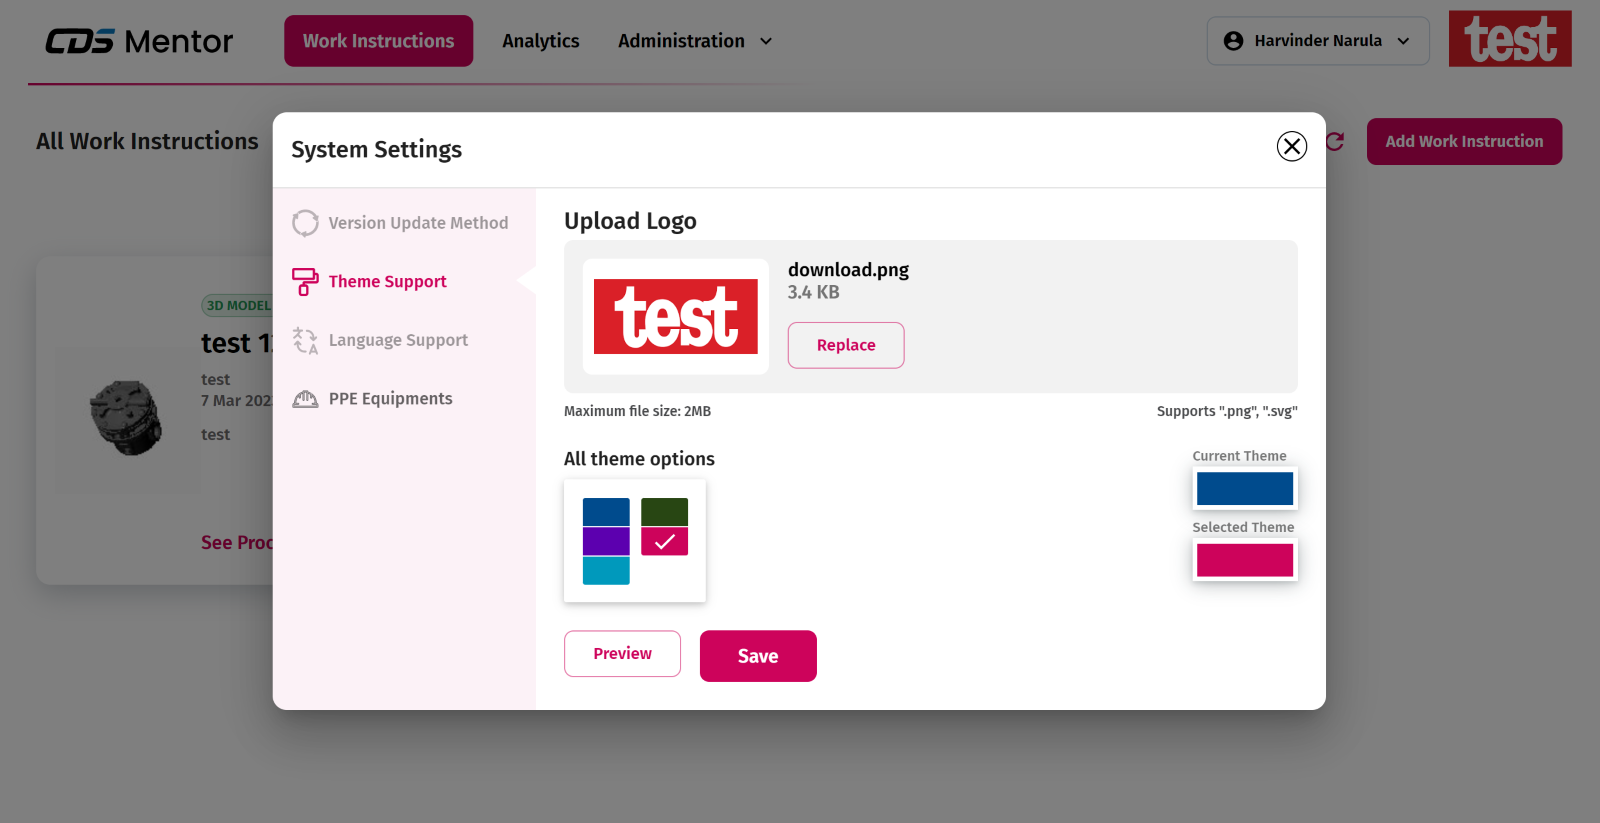
Task: Expand the Administration dropdown menu
Action: (695, 41)
